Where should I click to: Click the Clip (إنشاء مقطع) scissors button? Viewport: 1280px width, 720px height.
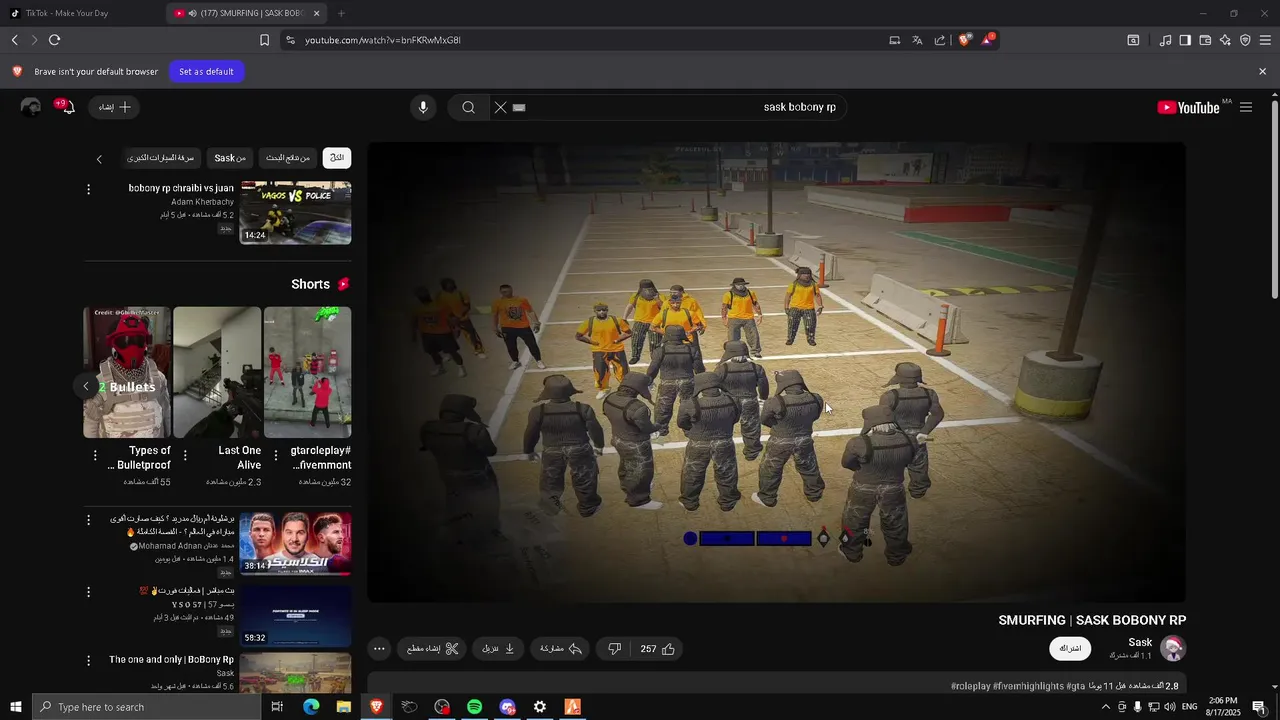pyautogui.click(x=432, y=649)
